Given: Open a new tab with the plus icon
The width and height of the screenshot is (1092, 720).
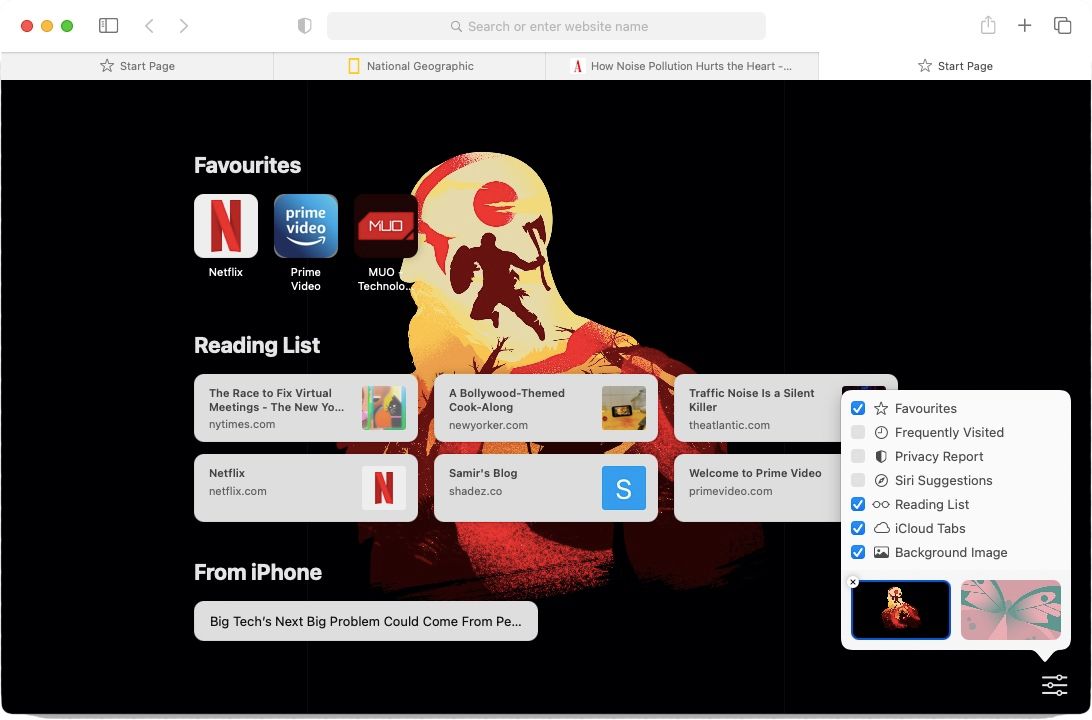Looking at the screenshot, I should (1024, 25).
